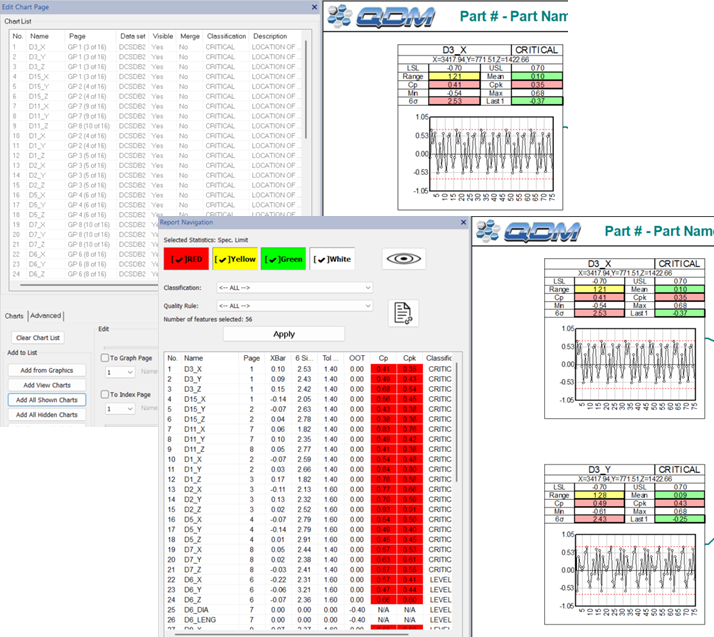Screen dimensions: 714x637
Task: Click Report Navigation table vertical scrollbar
Action: 457,423
